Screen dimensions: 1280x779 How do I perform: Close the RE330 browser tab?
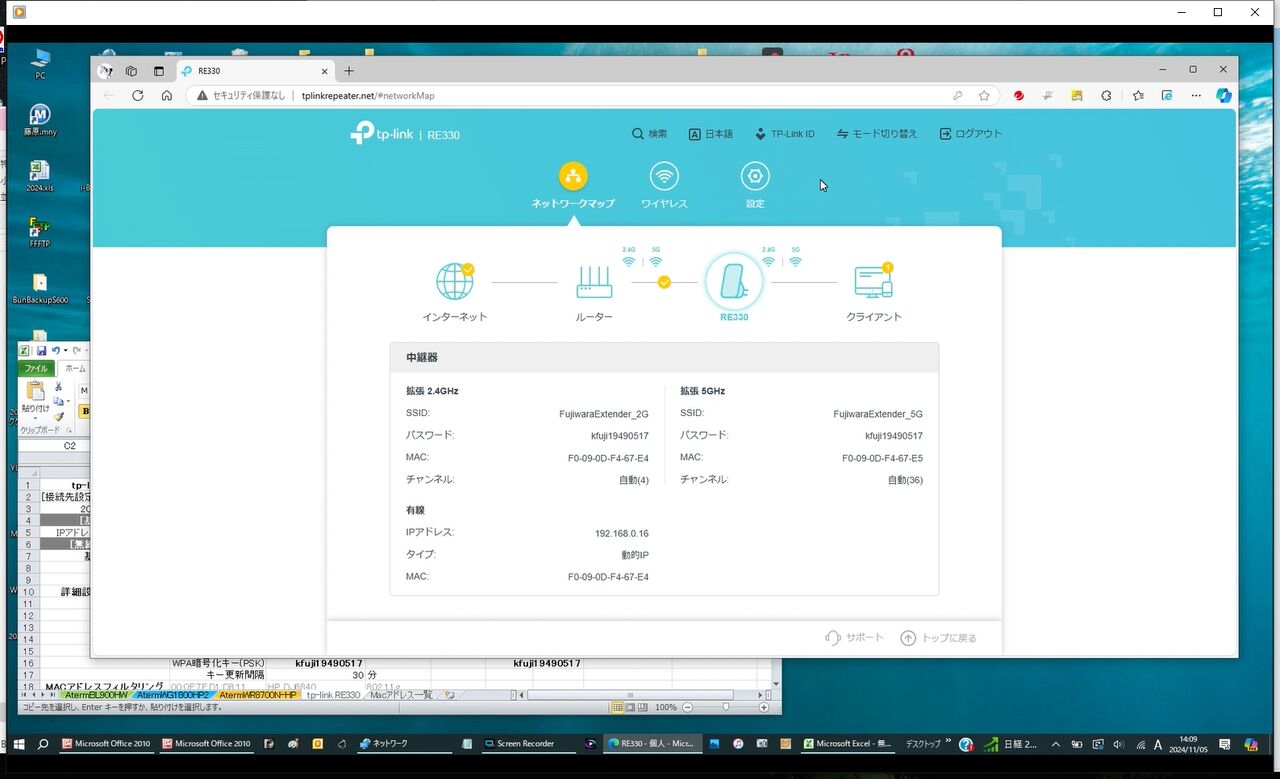(325, 71)
